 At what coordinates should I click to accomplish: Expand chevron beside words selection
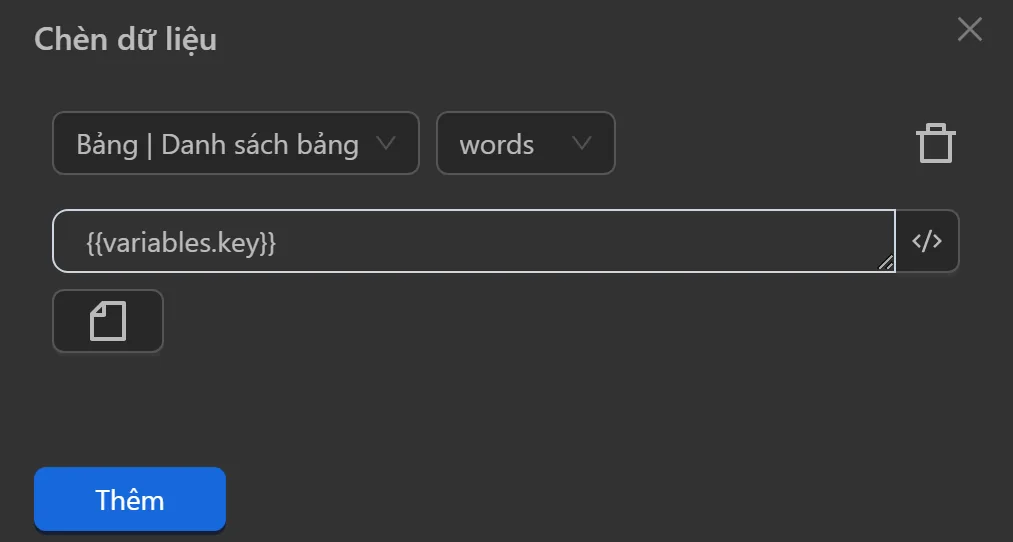(x=581, y=144)
